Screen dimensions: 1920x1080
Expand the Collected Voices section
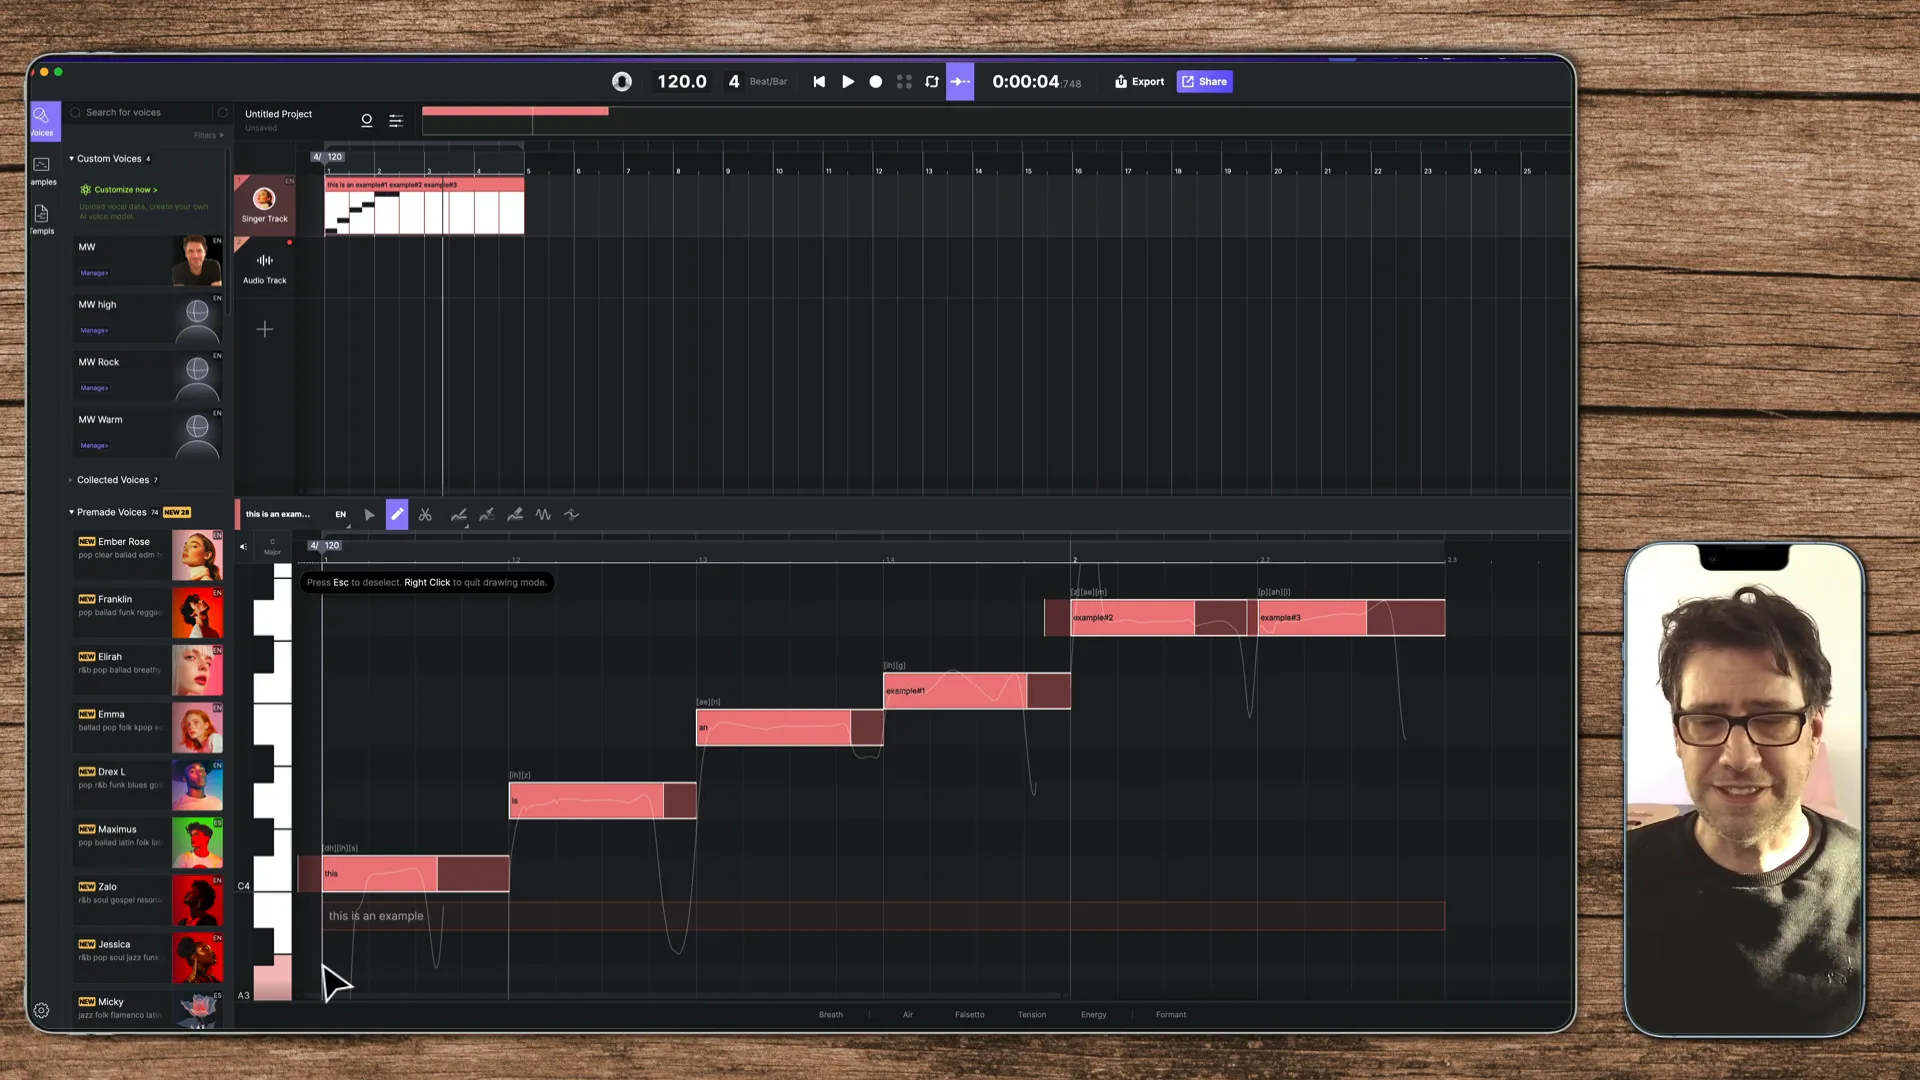click(x=70, y=480)
